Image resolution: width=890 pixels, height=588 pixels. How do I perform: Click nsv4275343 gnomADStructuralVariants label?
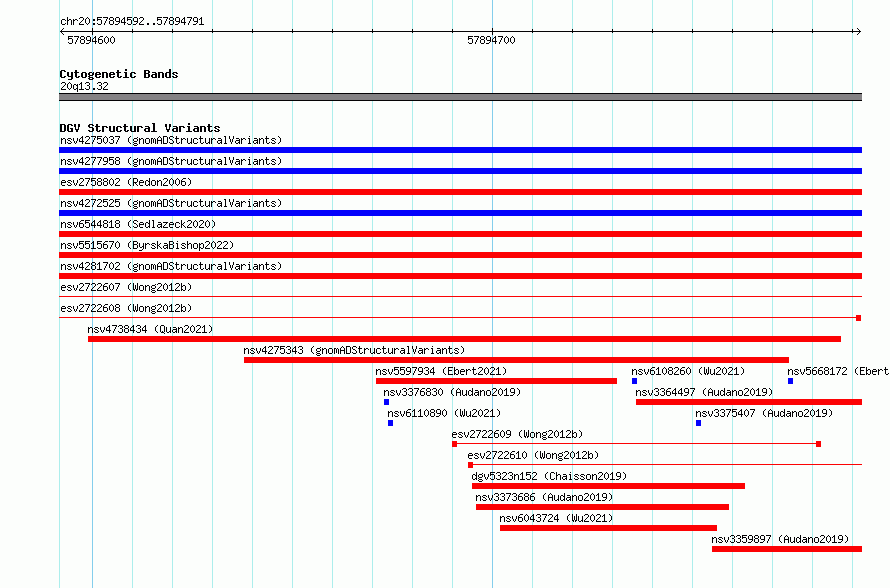(354, 350)
